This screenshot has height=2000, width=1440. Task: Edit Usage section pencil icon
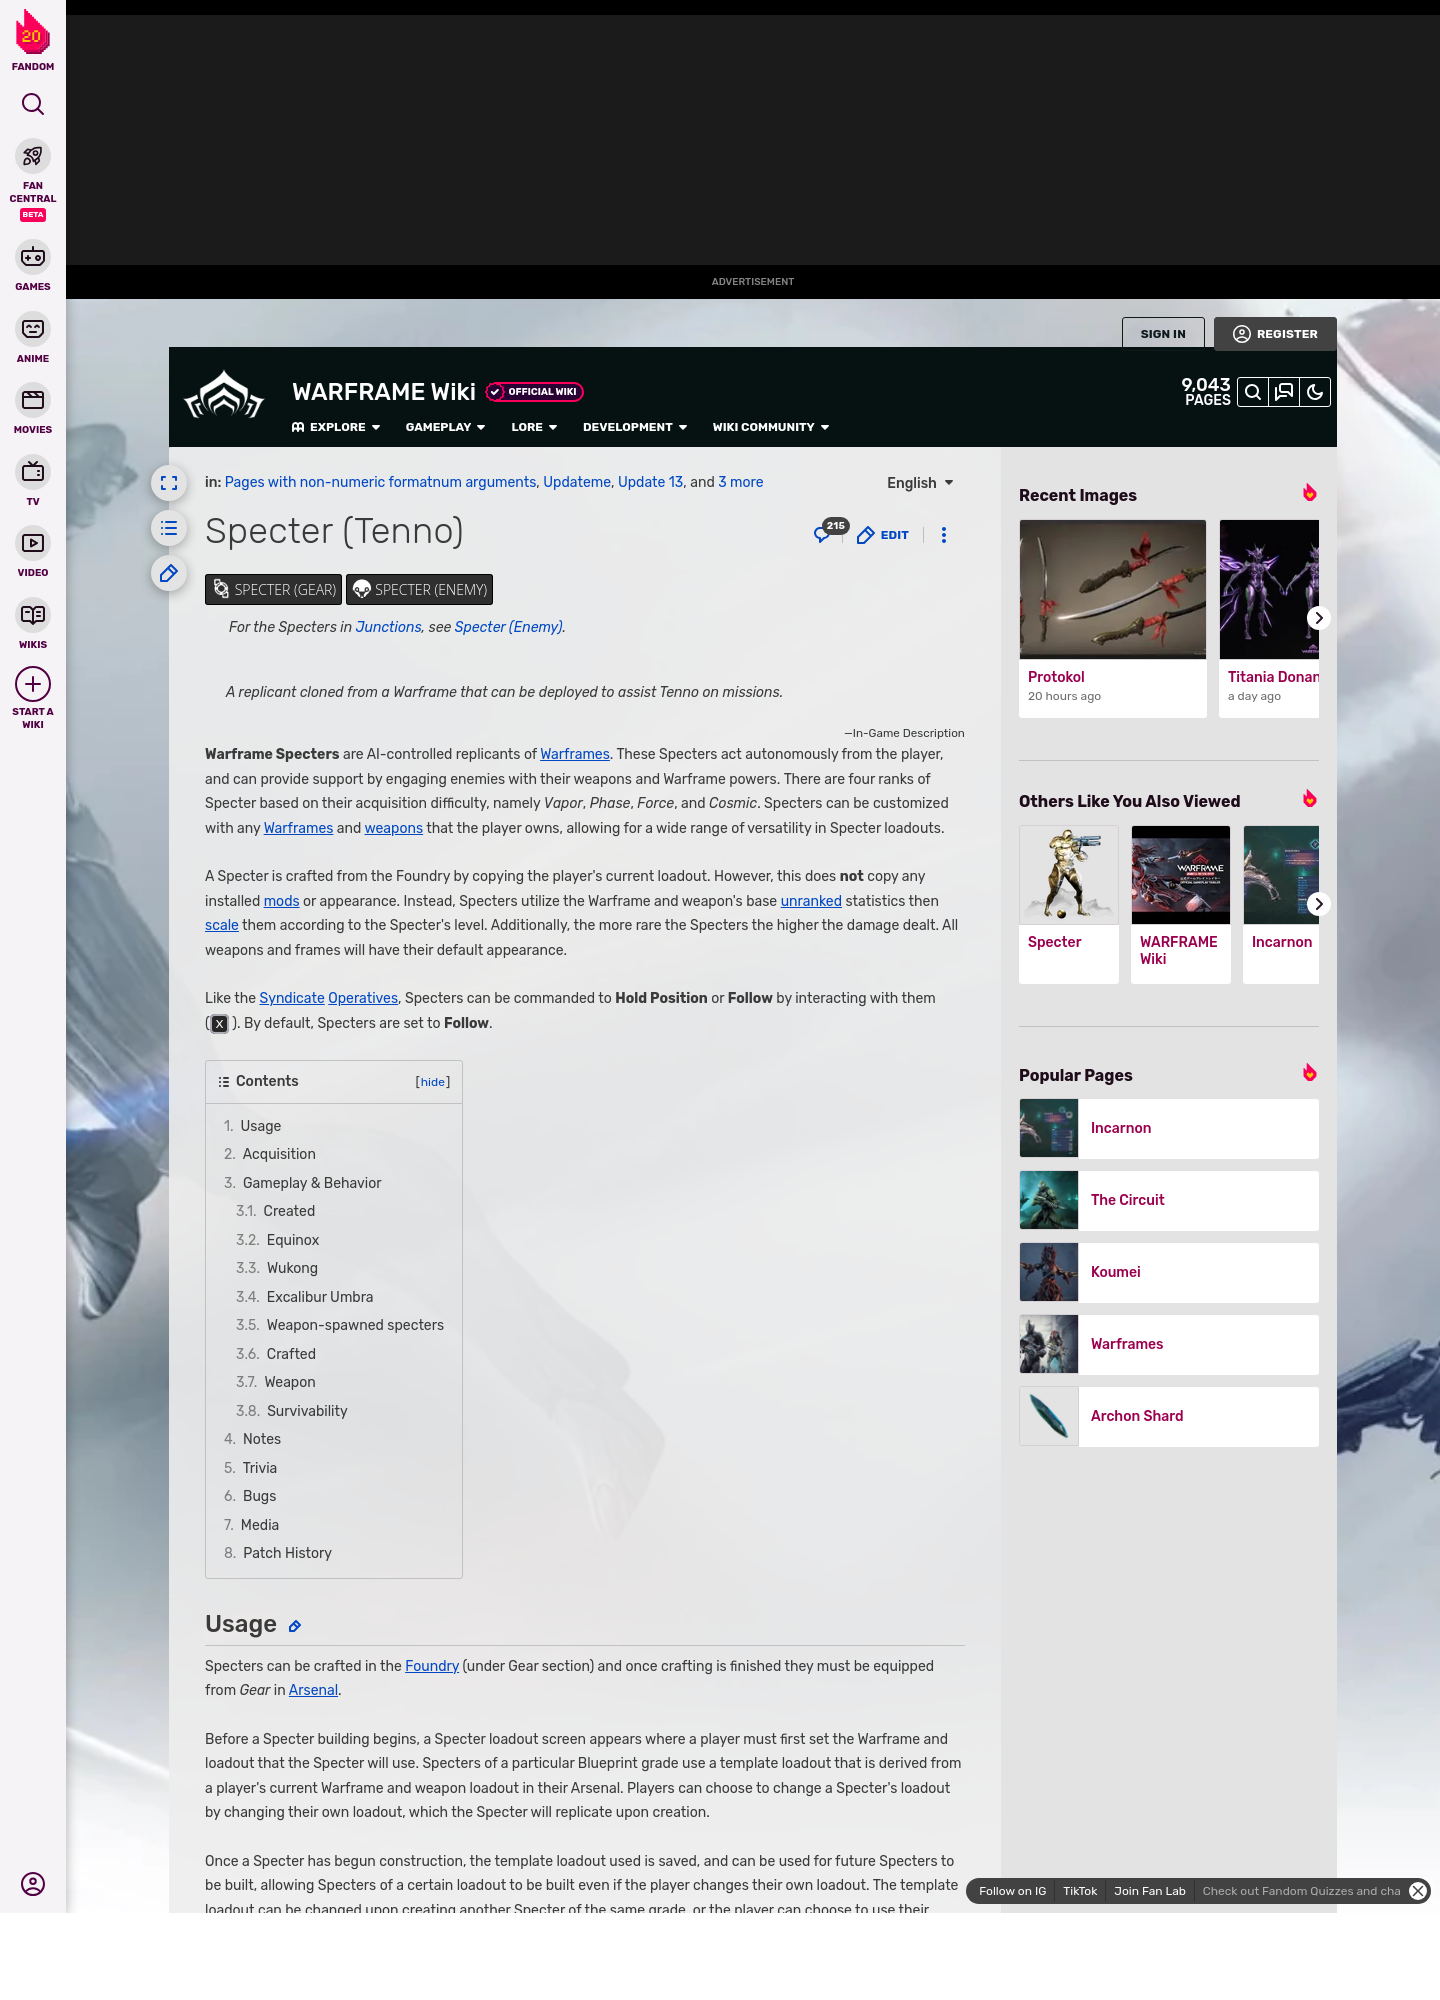pos(295,1626)
